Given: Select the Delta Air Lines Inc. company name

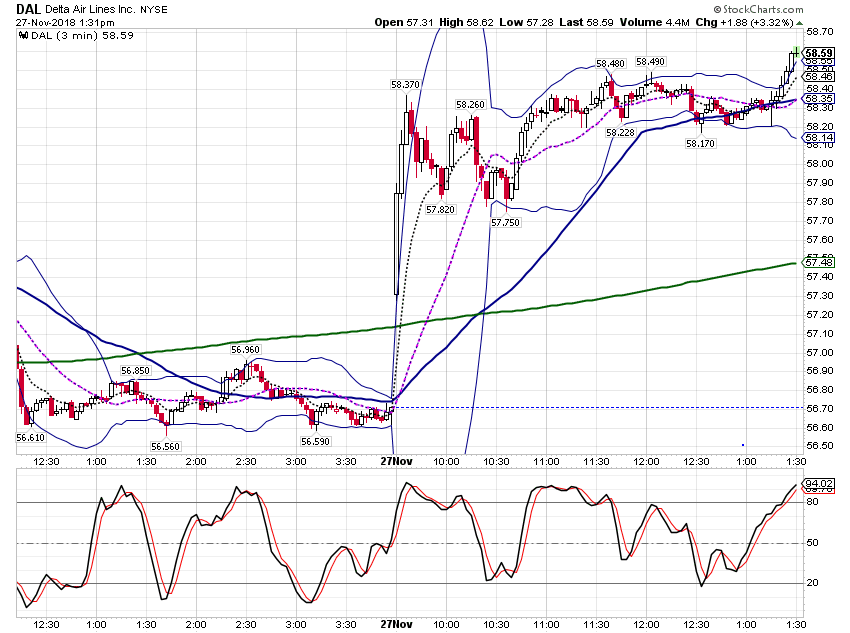Looking at the screenshot, I should pos(91,10).
